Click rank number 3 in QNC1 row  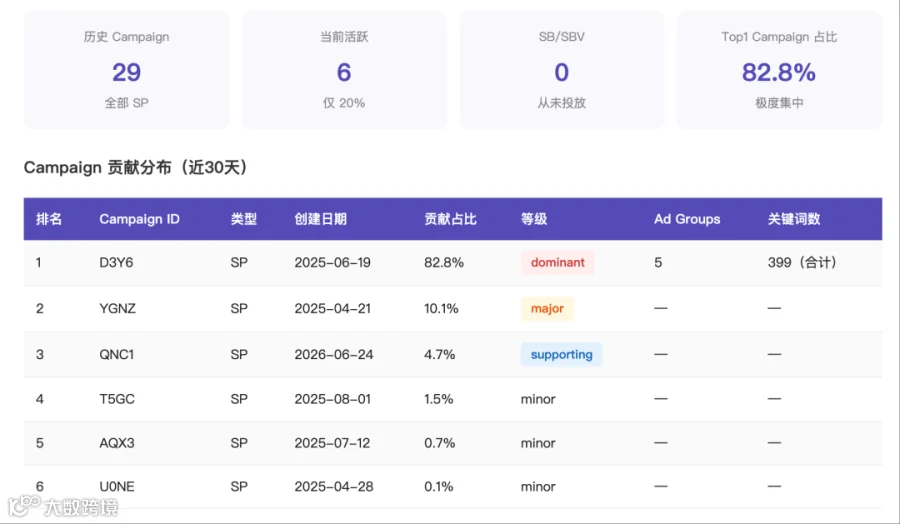point(40,354)
